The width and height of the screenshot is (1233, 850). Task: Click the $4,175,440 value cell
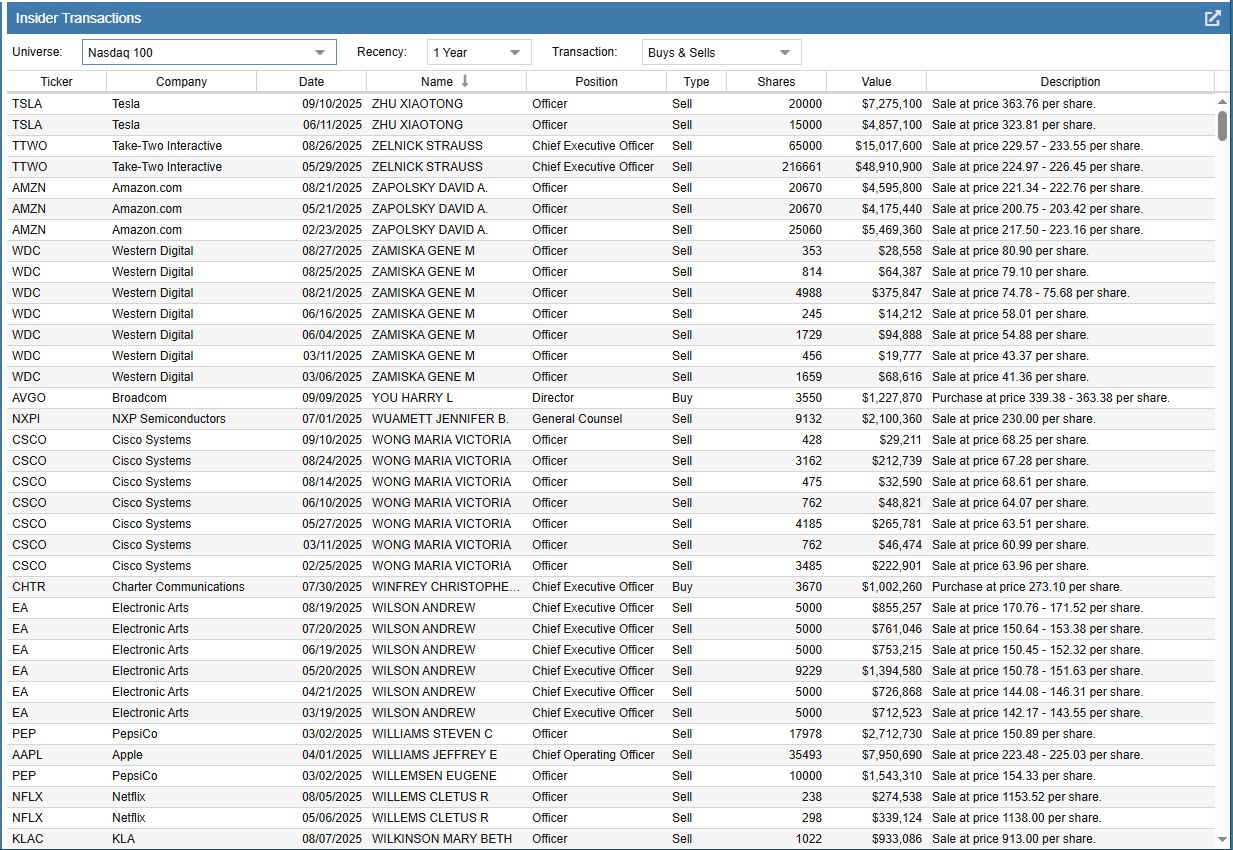coord(891,209)
